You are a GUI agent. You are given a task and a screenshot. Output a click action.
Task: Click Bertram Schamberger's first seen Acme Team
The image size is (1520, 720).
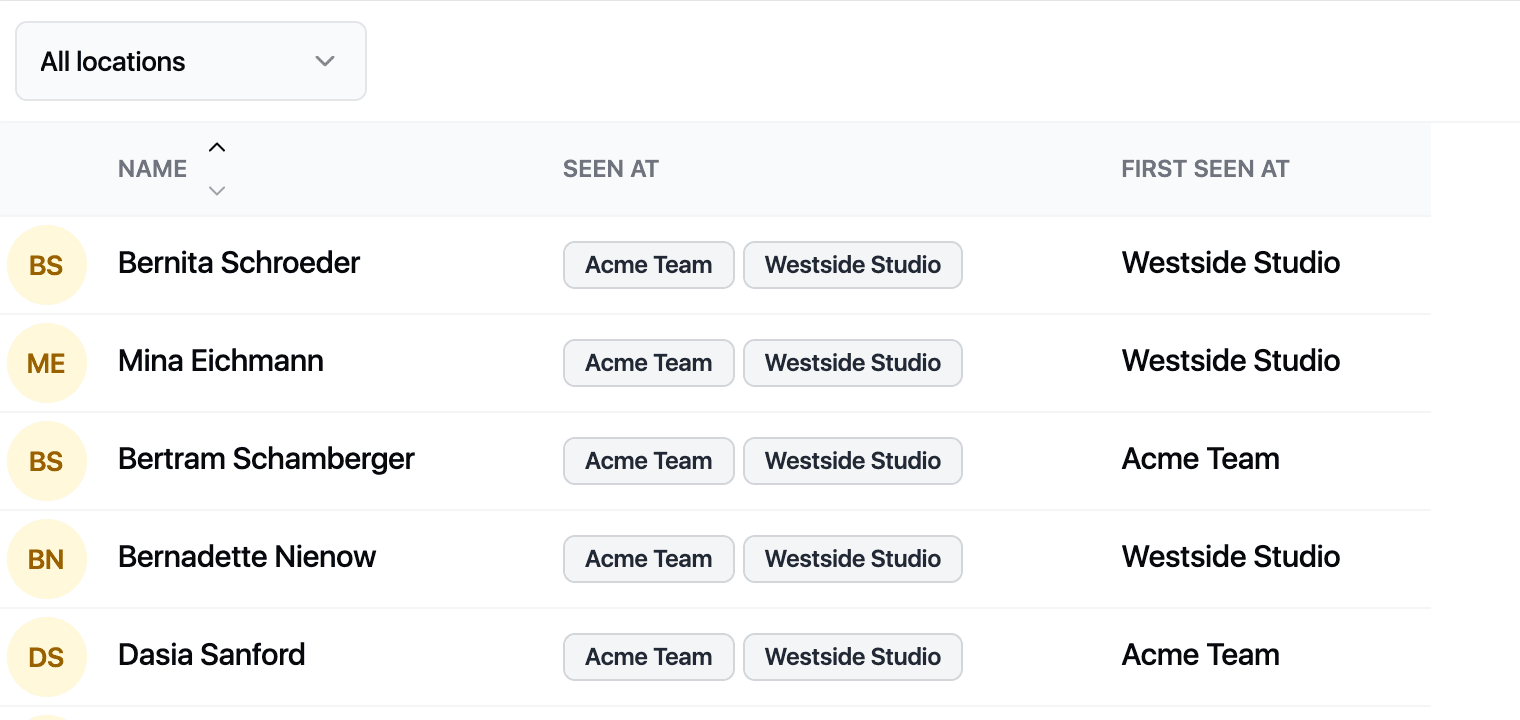coord(1201,459)
